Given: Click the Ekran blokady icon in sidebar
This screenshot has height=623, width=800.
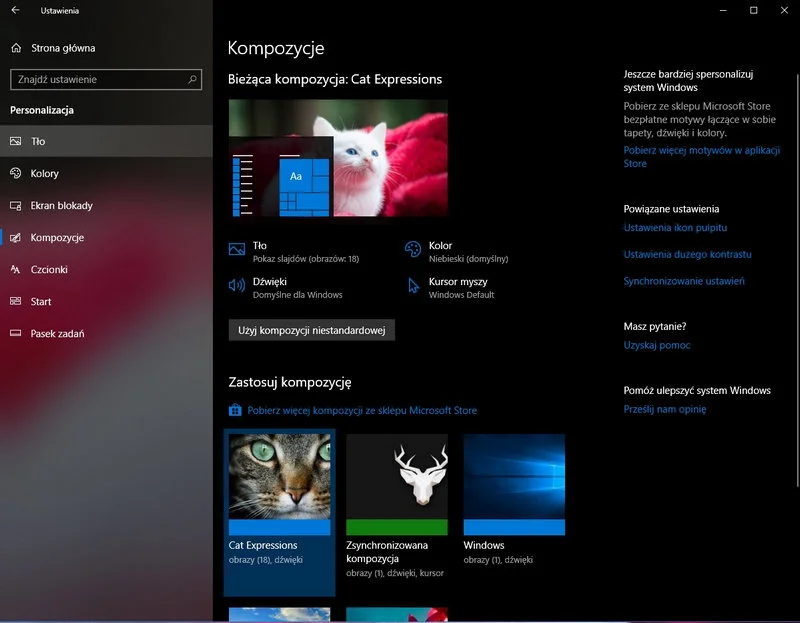Looking at the screenshot, I should [16, 206].
